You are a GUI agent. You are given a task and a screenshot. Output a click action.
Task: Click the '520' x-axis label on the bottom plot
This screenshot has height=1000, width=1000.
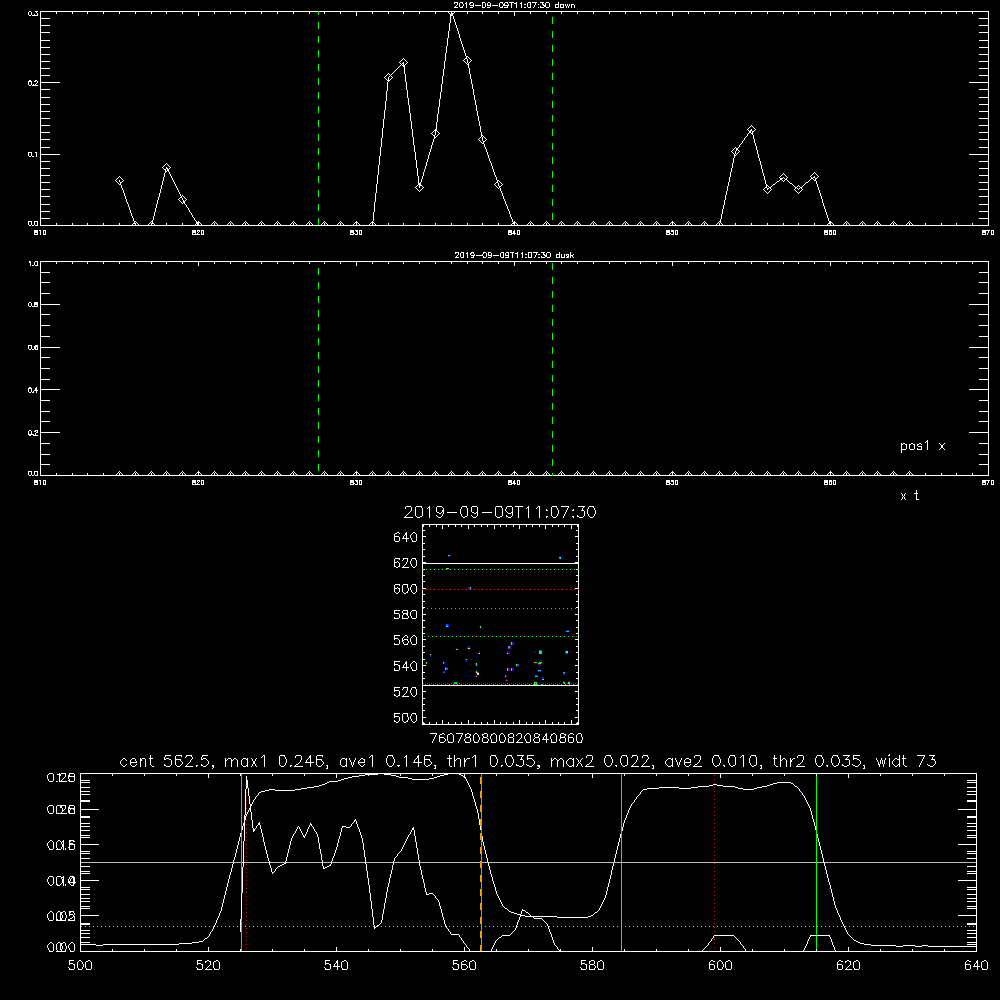[x=208, y=966]
